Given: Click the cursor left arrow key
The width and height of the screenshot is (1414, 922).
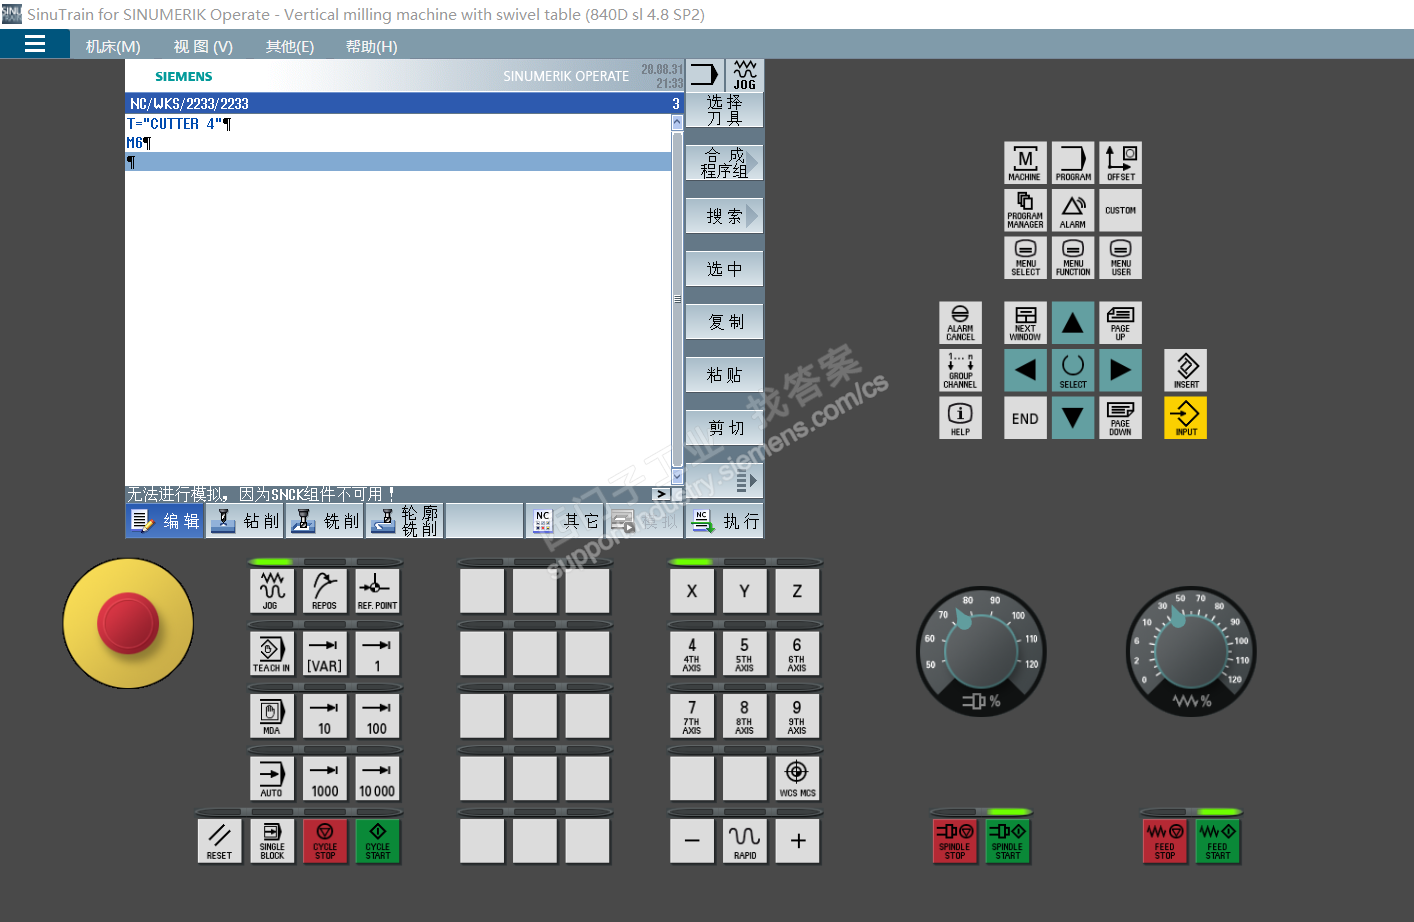Looking at the screenshot, I should pyautogui.click(x=1025, y=370).
